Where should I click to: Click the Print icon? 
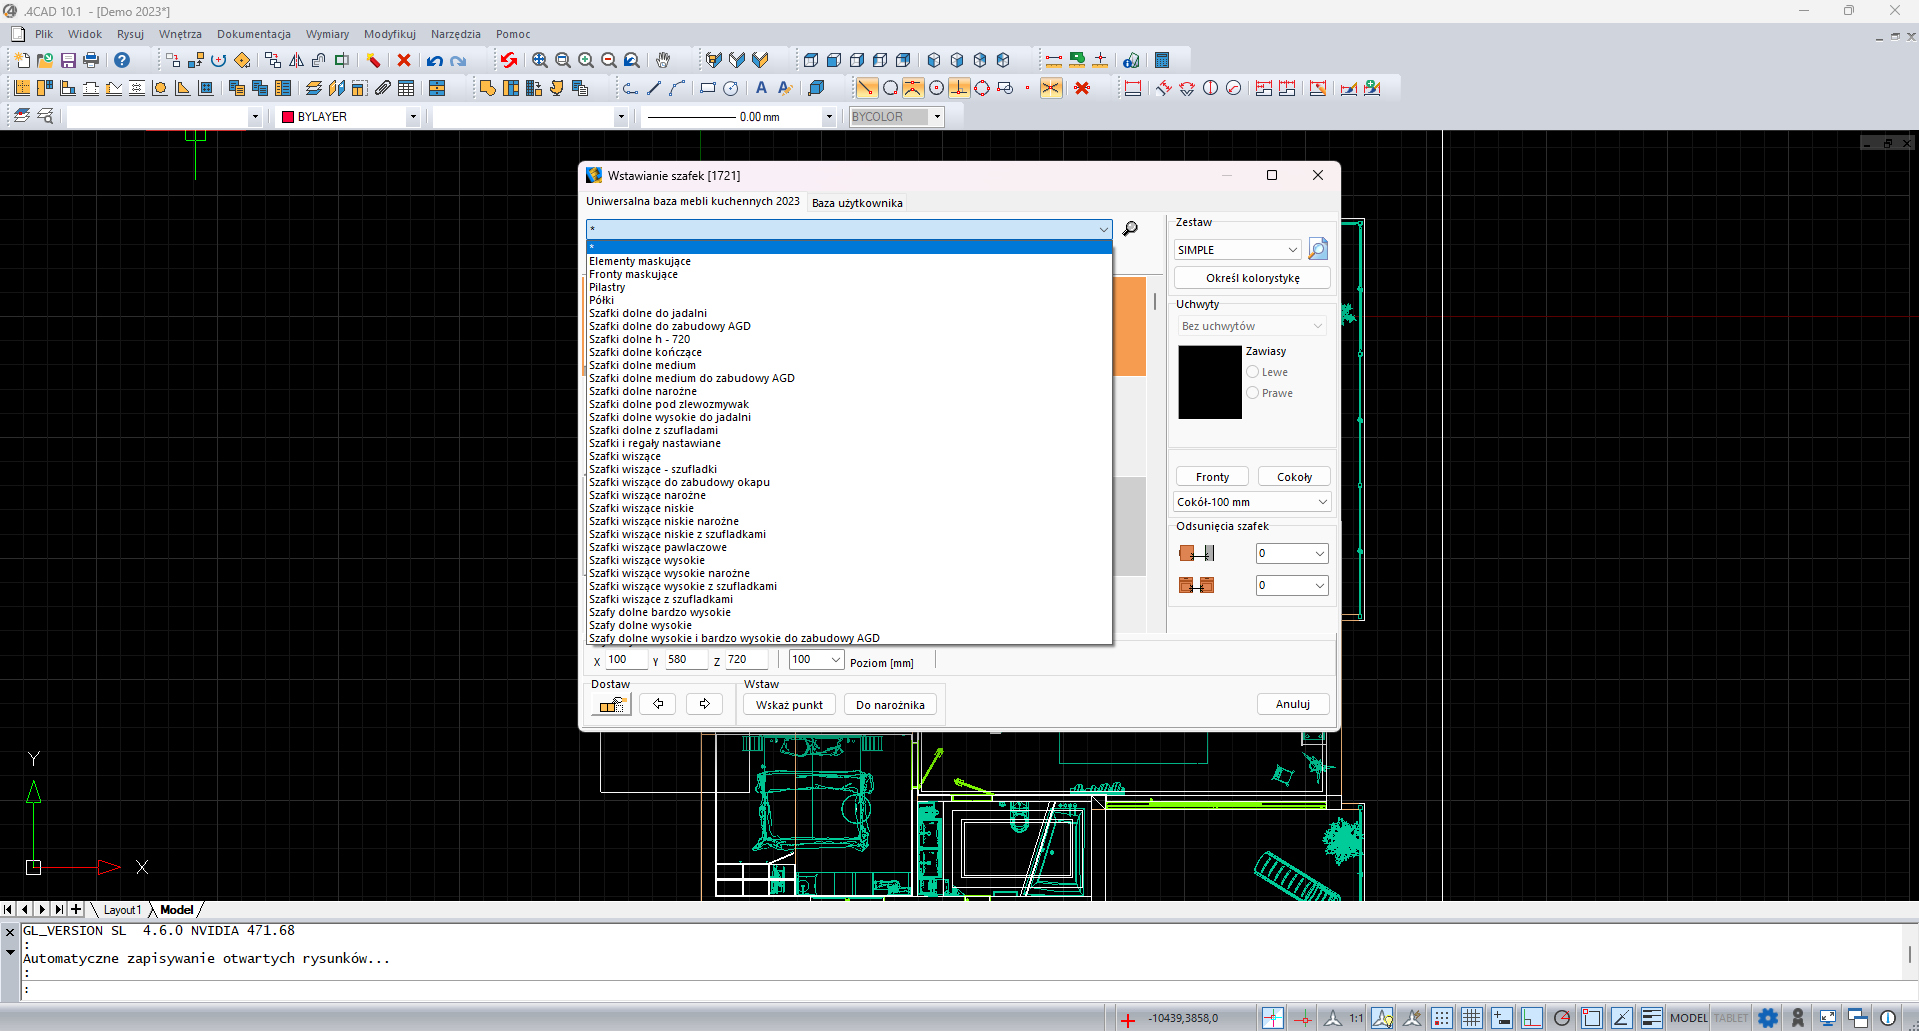91,61
